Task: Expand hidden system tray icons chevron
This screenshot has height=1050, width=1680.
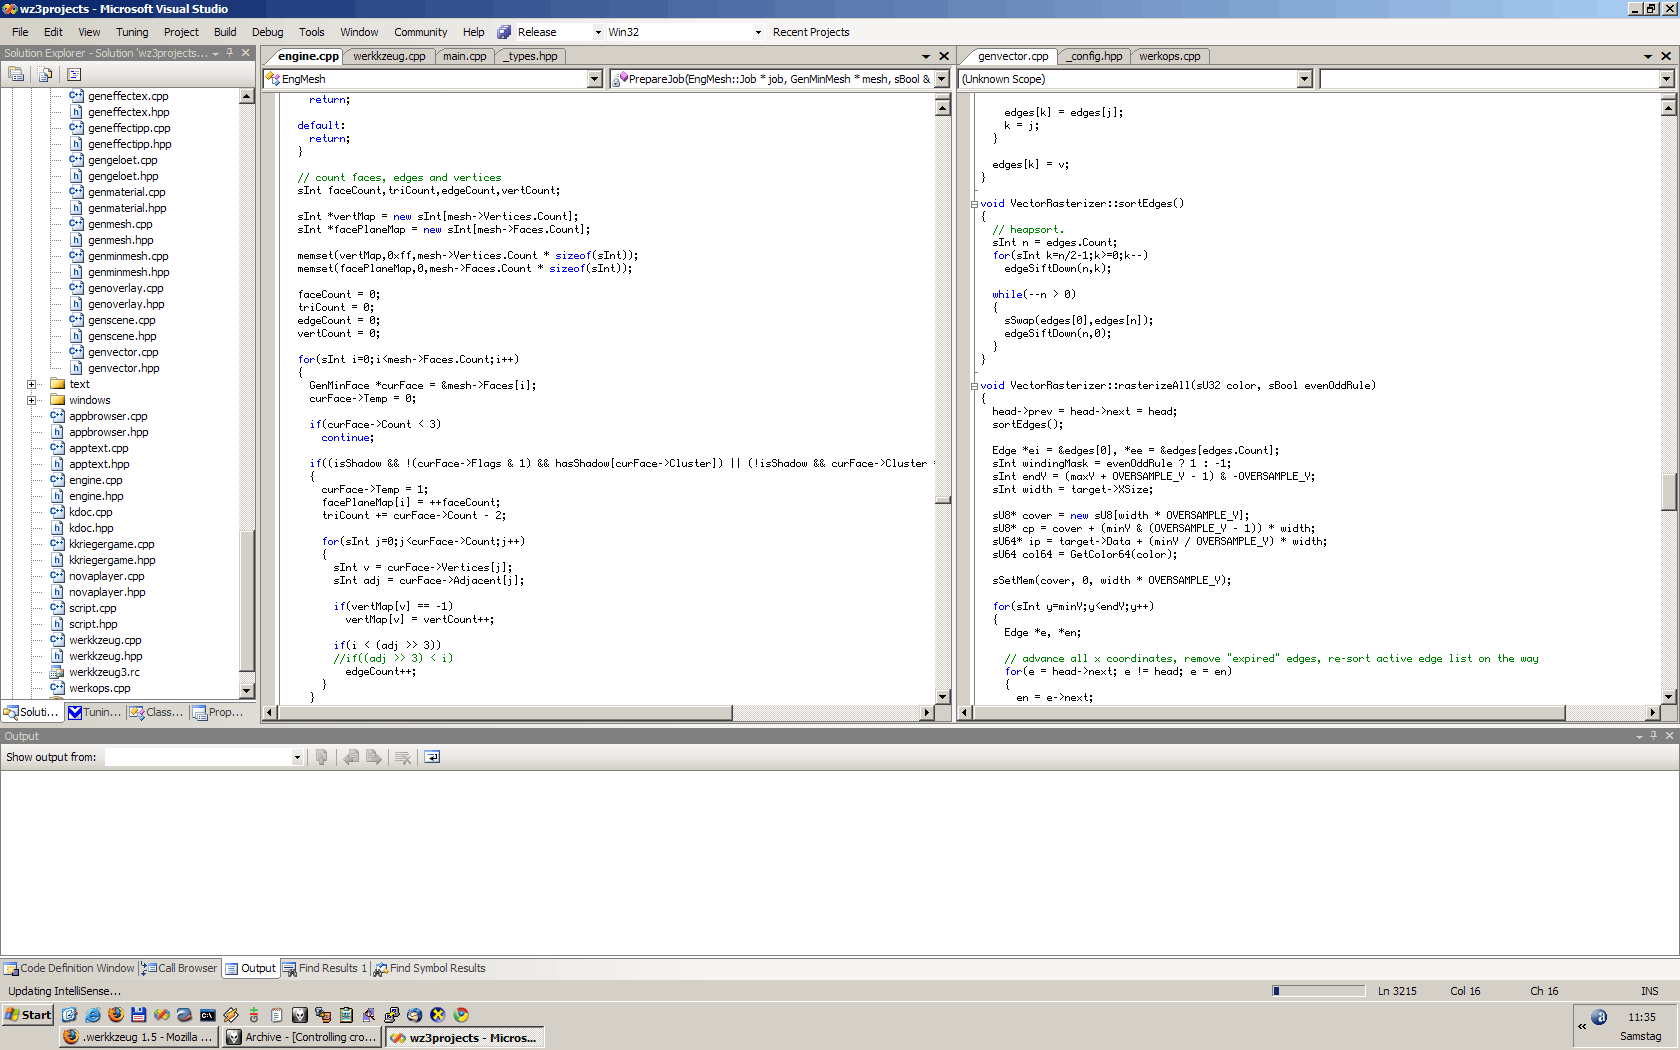Action: [1582, 1026]
